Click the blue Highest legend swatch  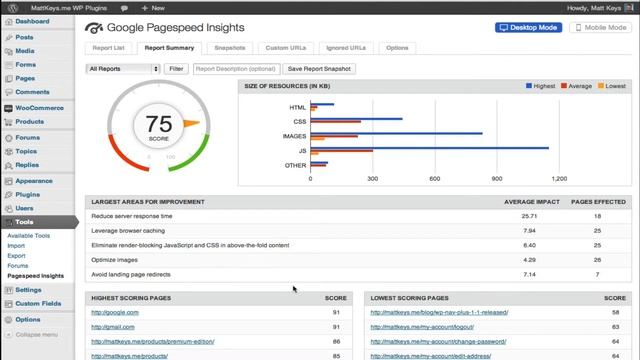point(529,86)
